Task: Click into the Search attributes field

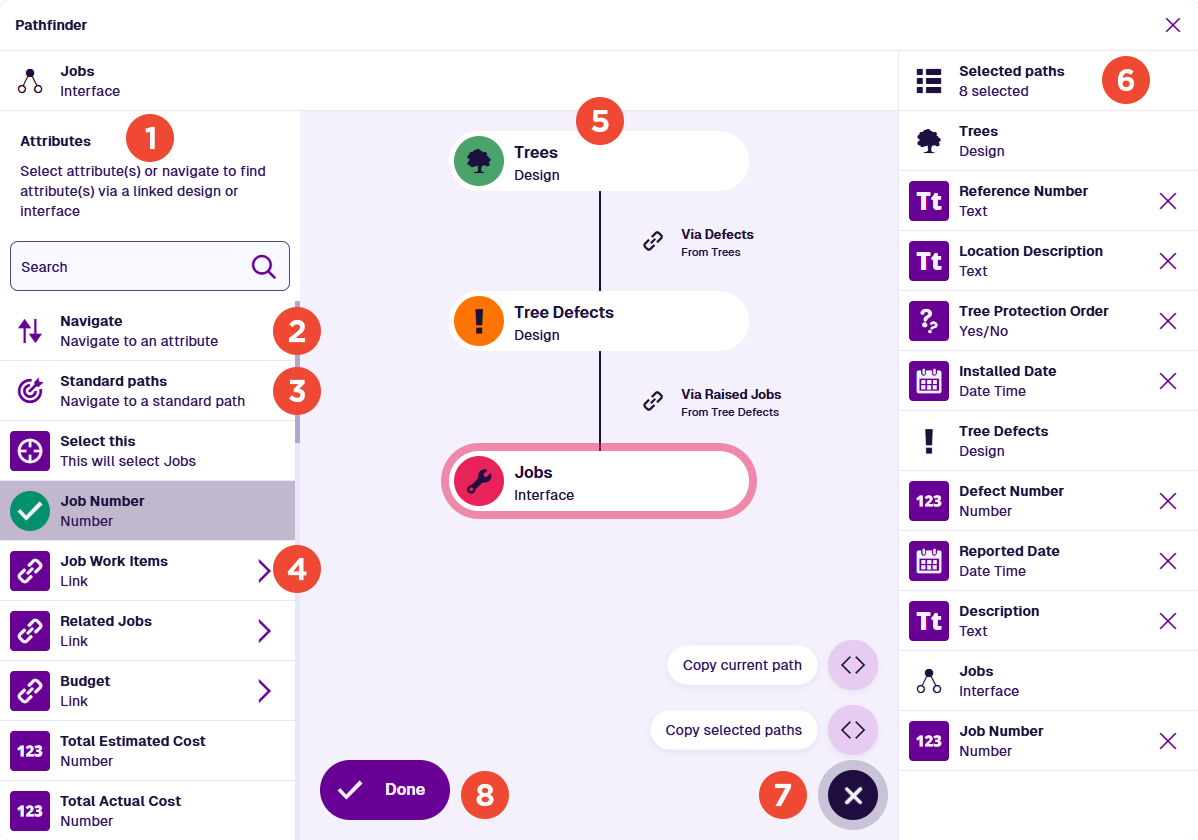Action: click(150, 267)
